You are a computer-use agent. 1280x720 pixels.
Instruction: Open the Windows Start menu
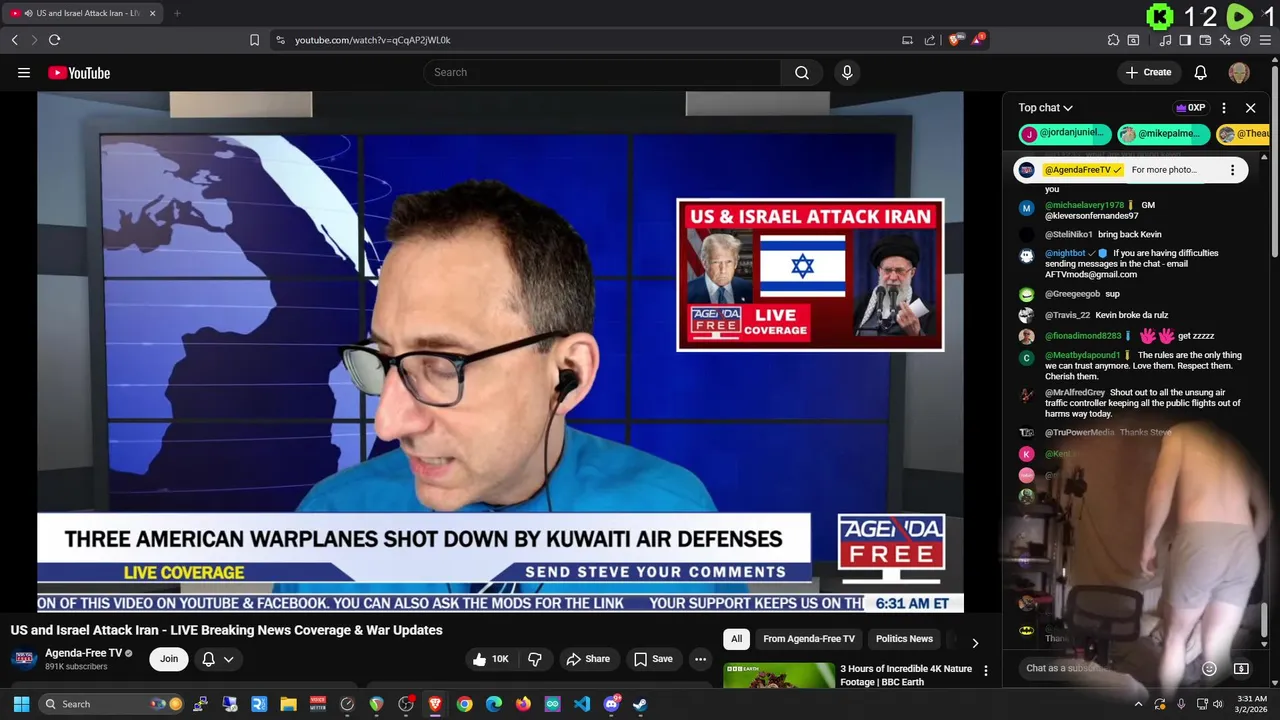pos(21,704)
